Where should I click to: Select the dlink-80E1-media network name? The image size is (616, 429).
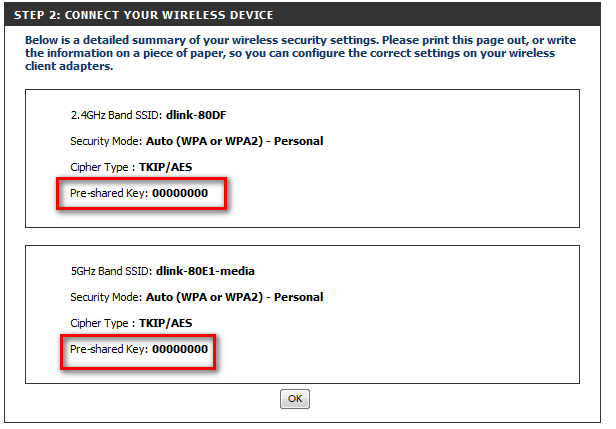(213, 271)
